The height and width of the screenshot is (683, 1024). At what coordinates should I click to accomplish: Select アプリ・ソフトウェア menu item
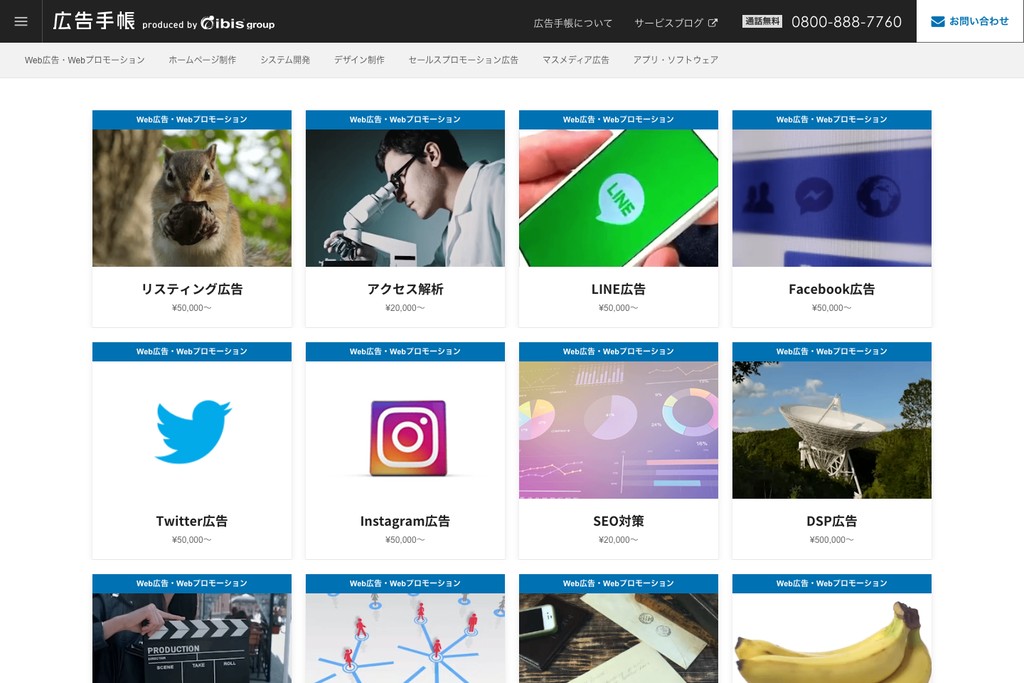675,60
